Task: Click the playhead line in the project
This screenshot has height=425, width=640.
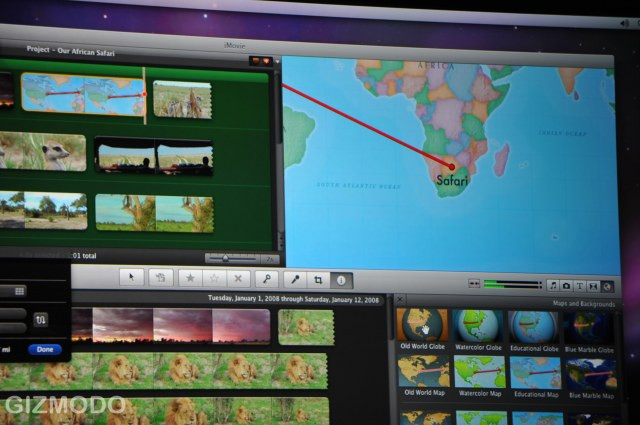Action: click(x=144, y=96)
